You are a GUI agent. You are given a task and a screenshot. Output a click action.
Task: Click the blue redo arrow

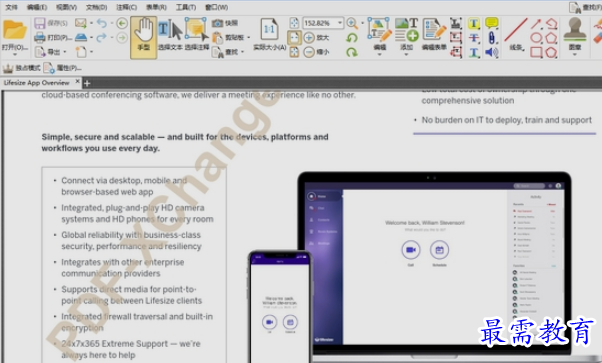pos(102,37)
